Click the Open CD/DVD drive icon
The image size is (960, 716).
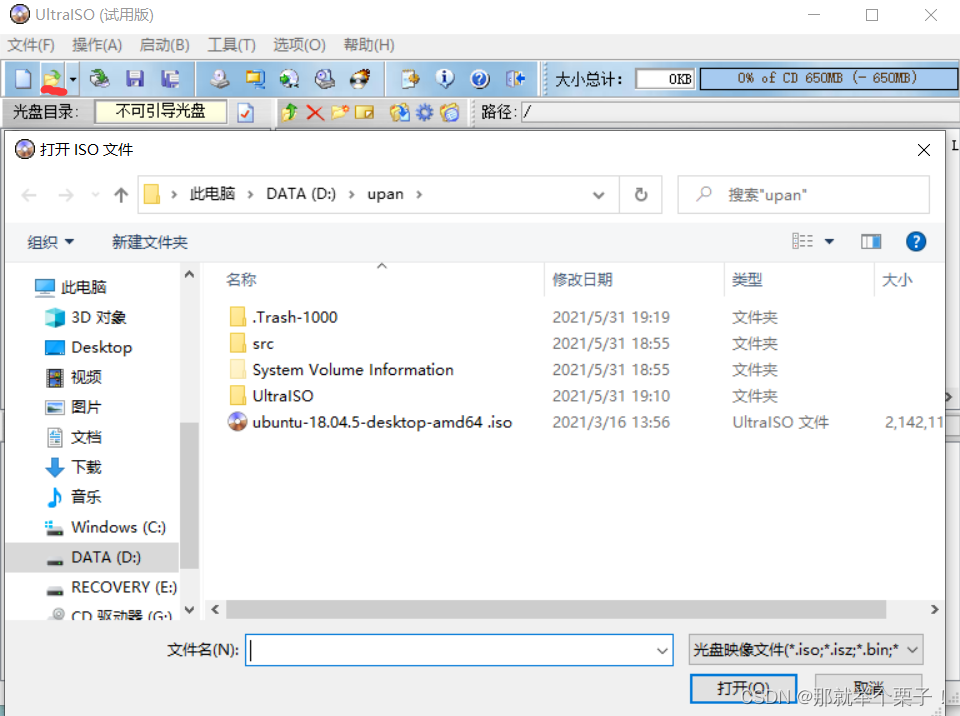[x=99, y=78]
